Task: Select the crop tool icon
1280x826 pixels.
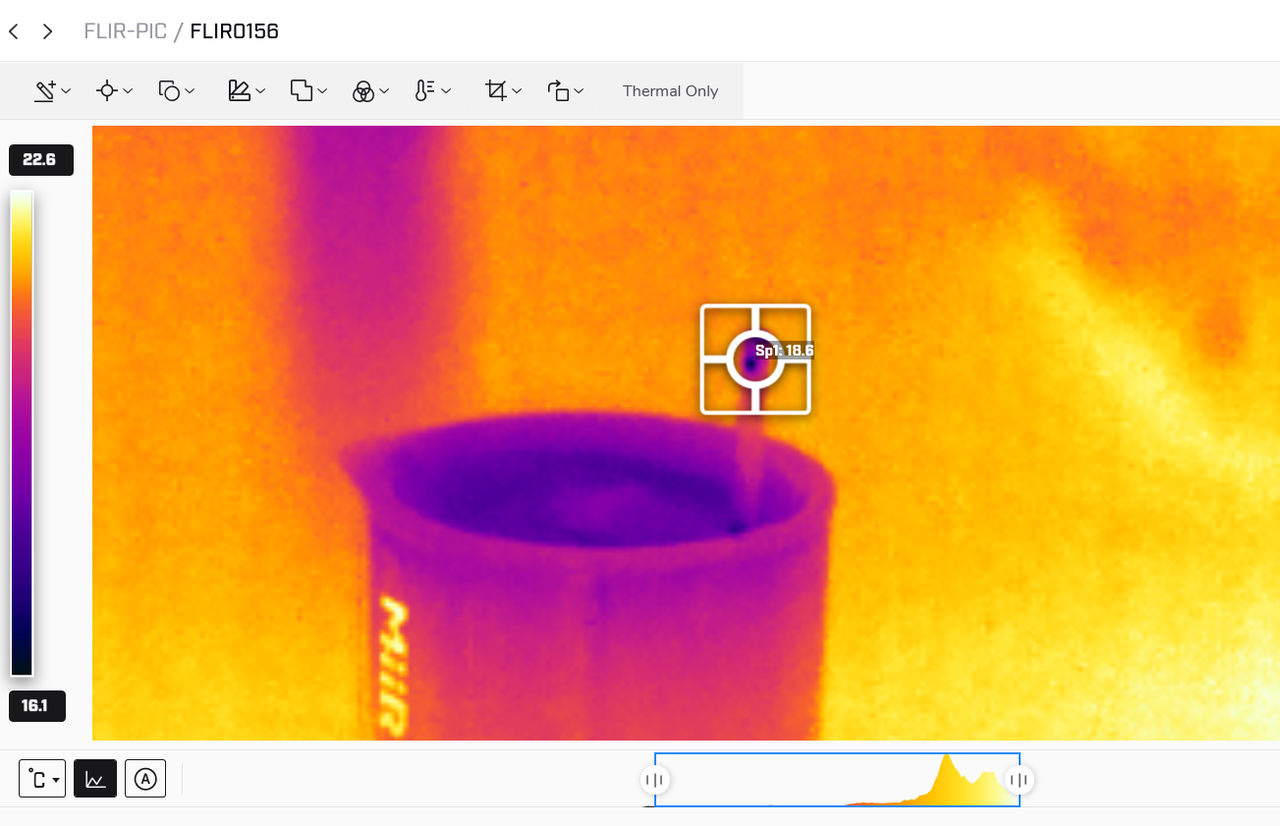Action: 495,91
